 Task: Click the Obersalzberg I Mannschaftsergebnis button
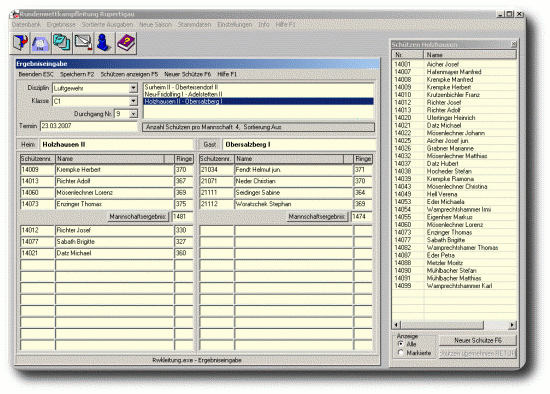click(317, 216)
